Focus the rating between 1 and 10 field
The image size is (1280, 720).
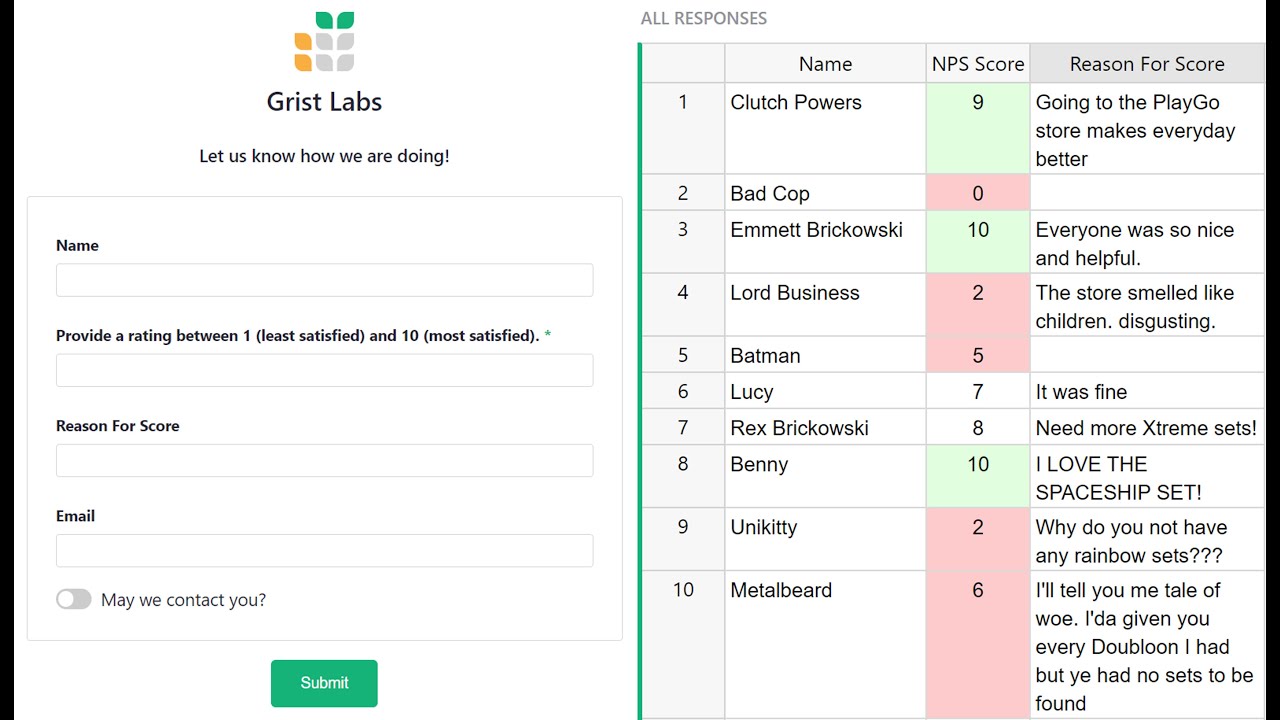pyautogui.click(x=324, y=370)
